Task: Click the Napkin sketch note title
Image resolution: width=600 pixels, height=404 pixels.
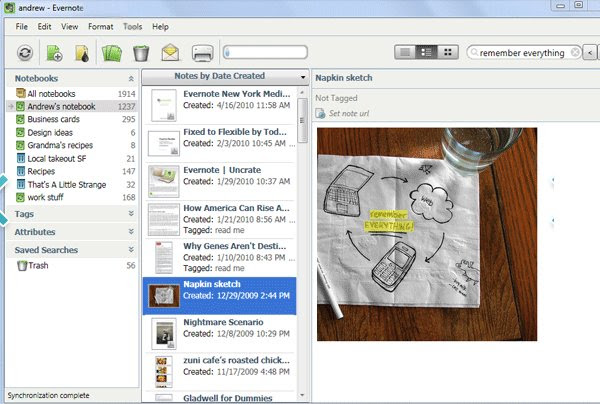Action: tap(344, 78)
